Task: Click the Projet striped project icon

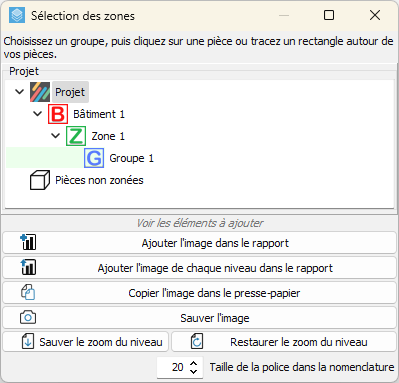Action: coord(40,92)
